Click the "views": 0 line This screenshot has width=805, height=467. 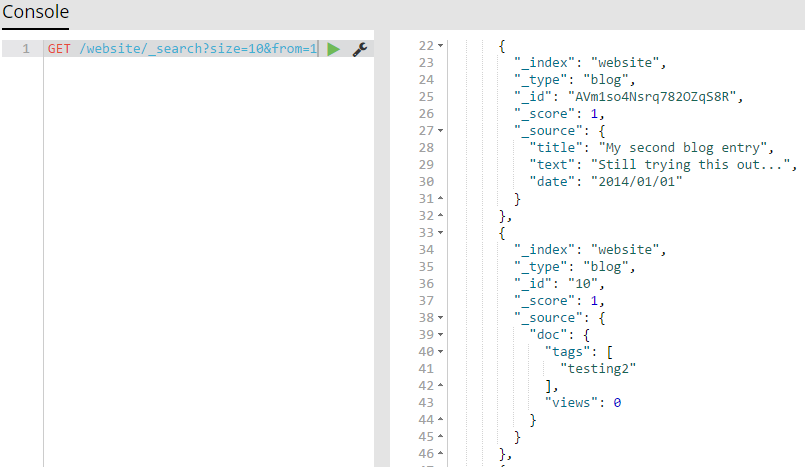pos(583,403)
